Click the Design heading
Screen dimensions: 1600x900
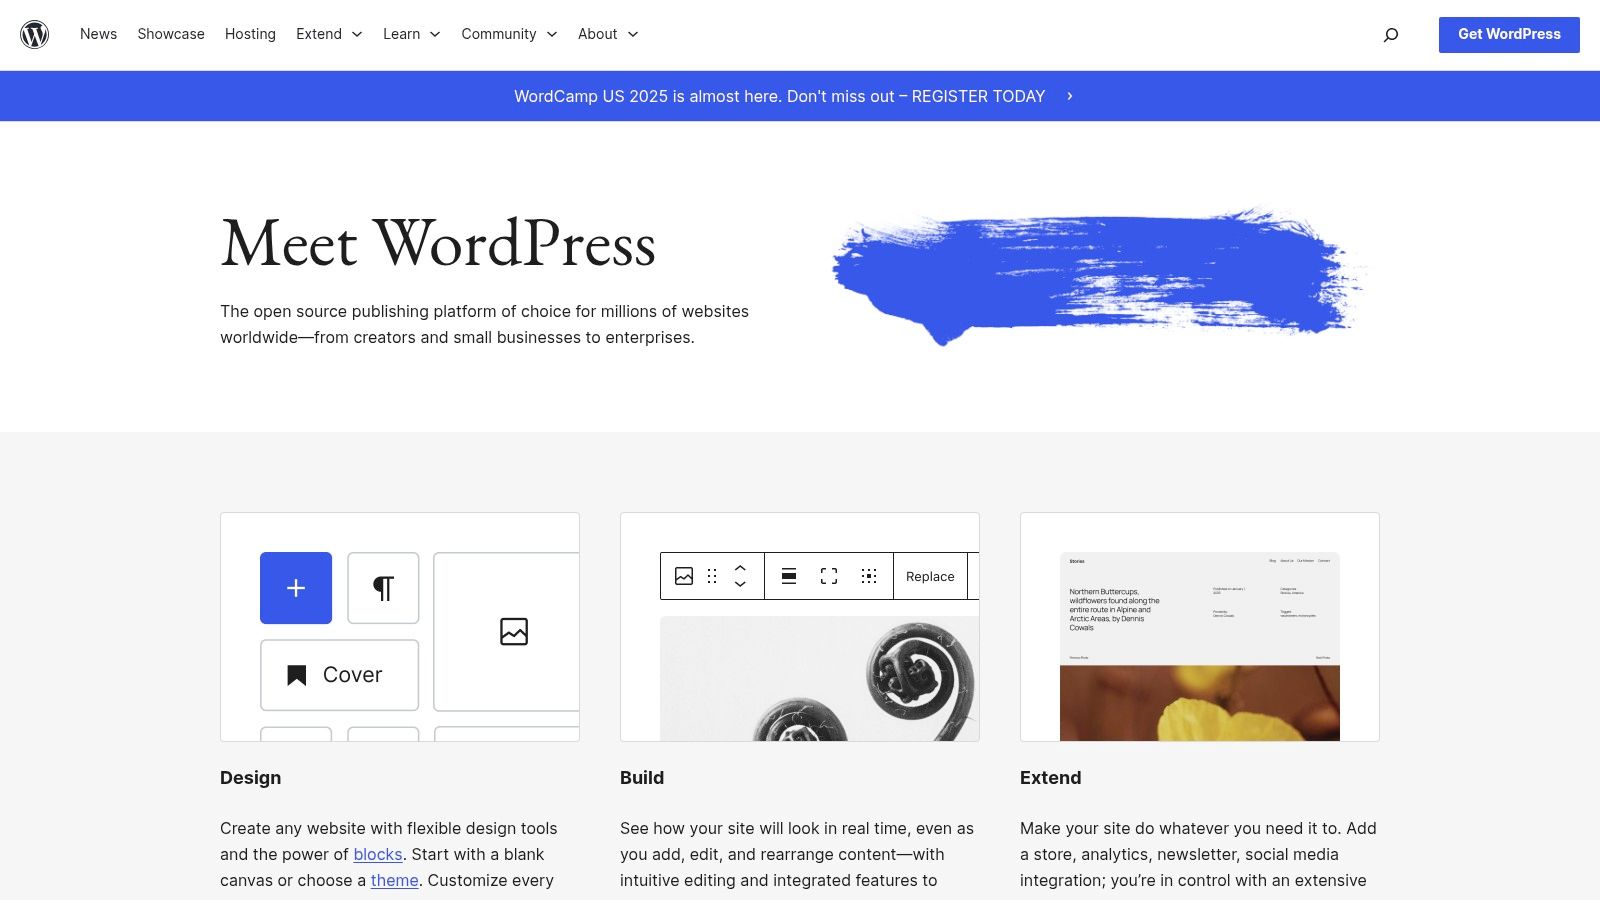point(250,778)
